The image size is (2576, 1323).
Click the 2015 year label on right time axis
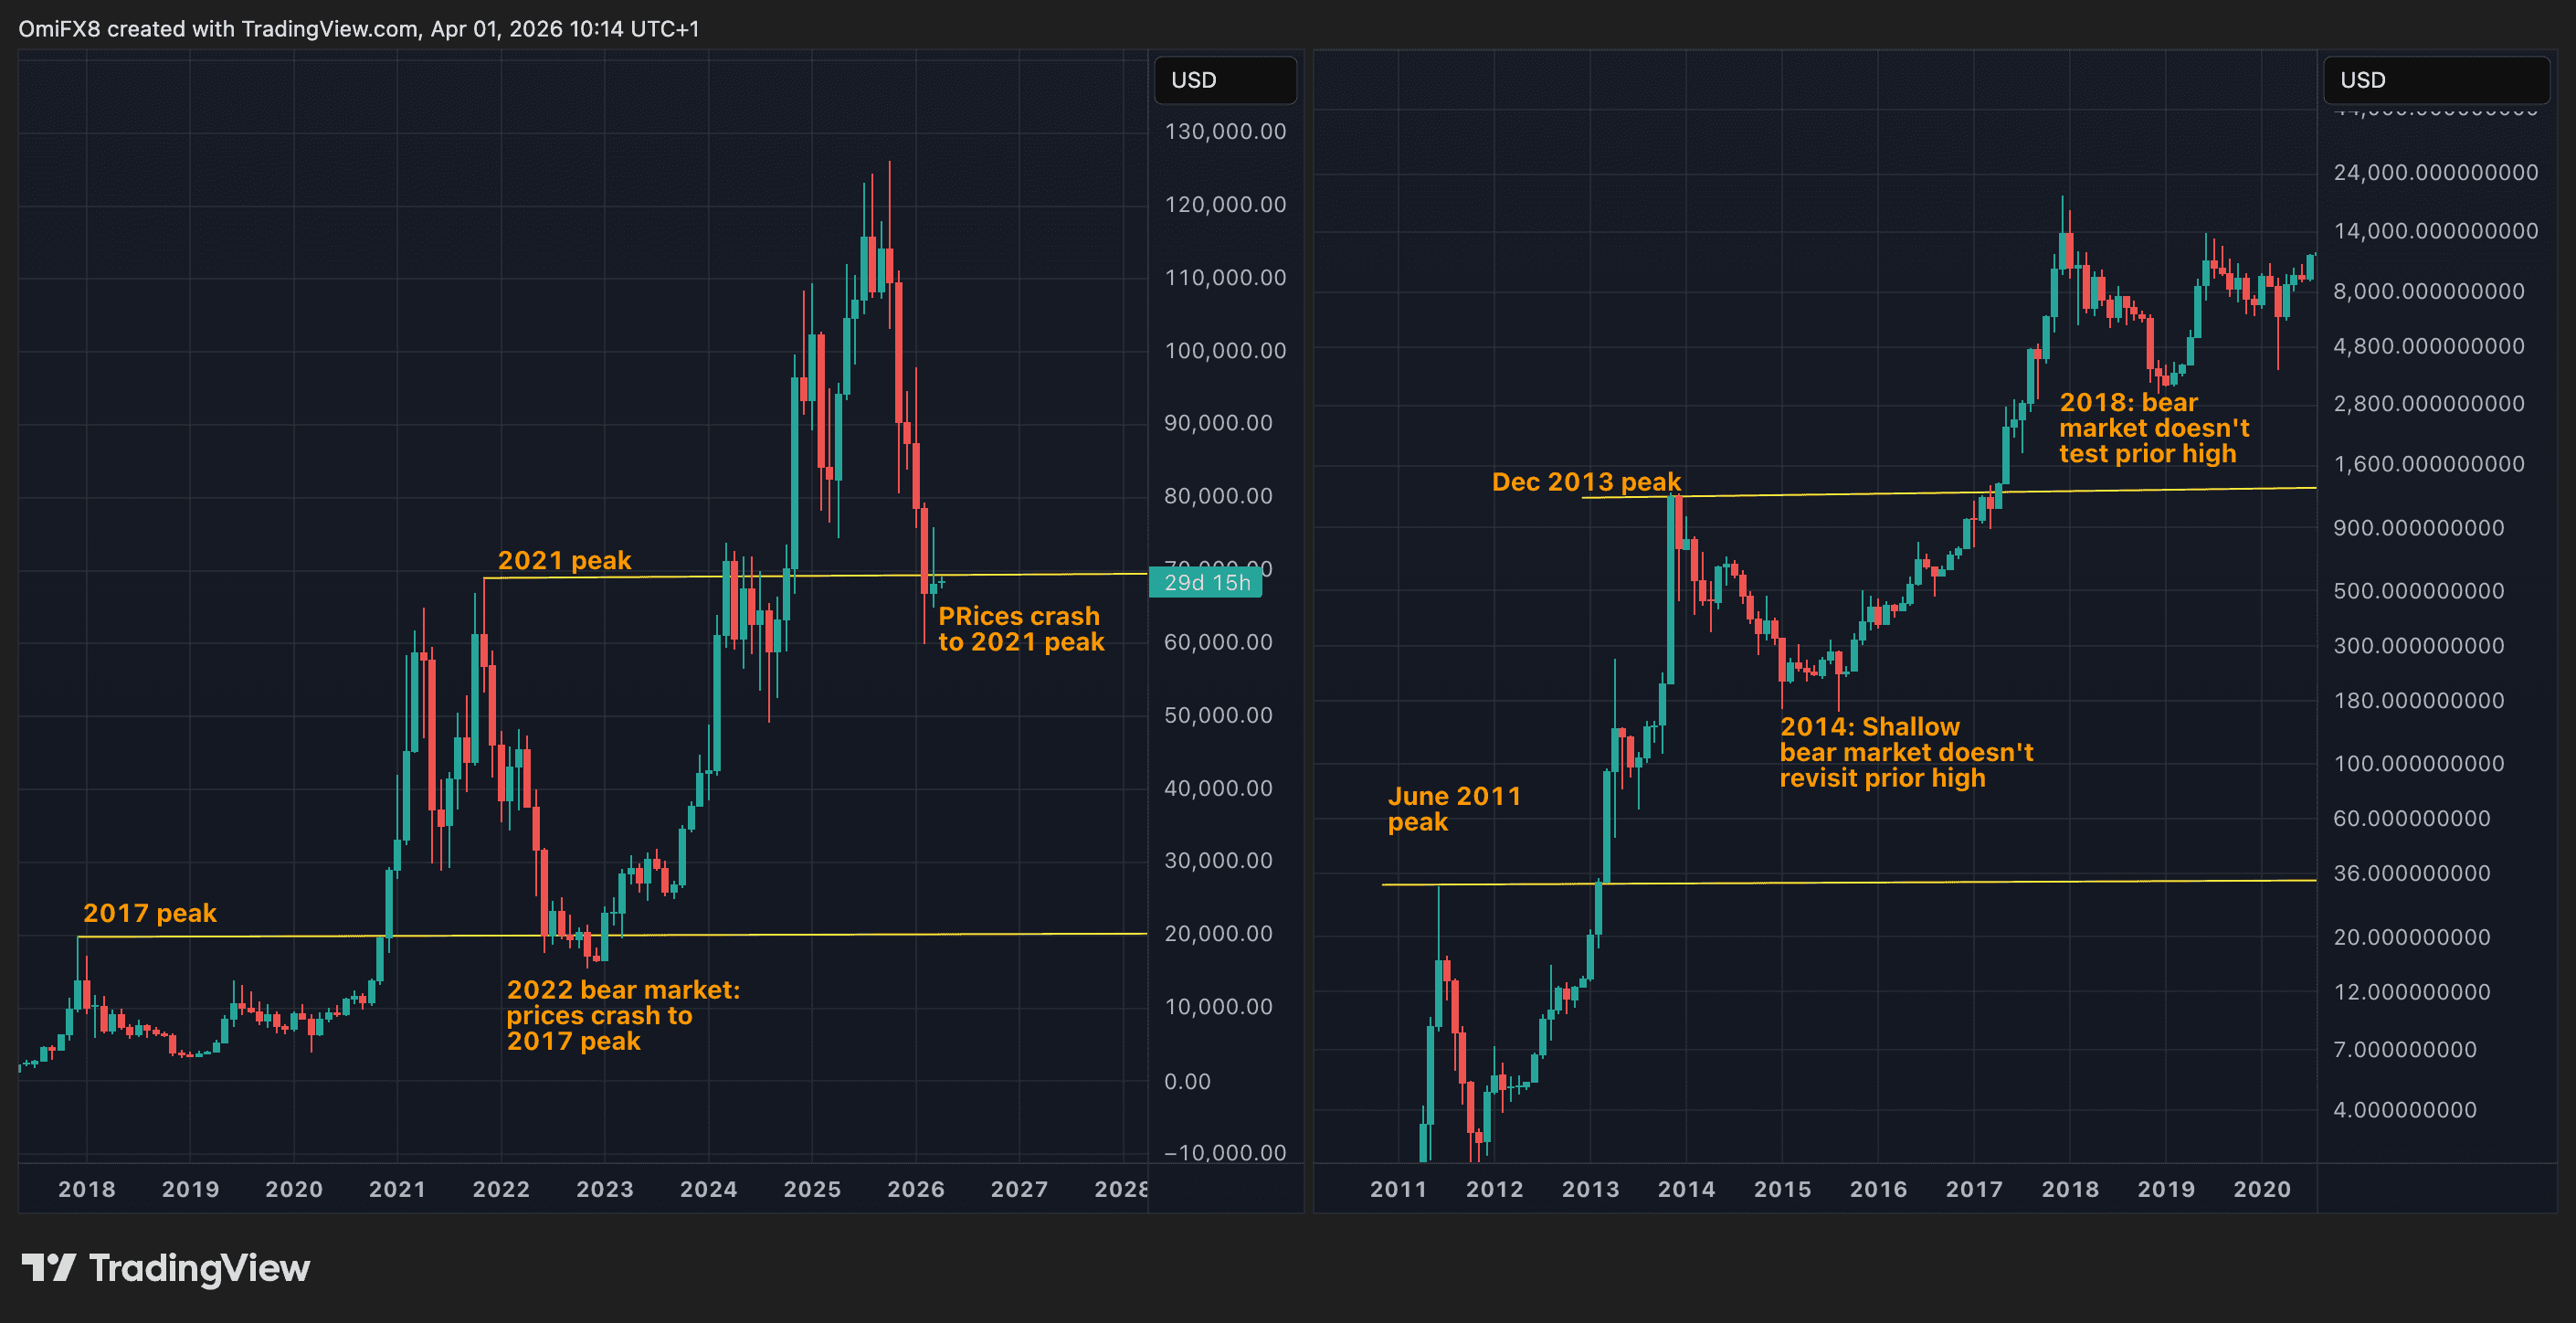pyautogui.click(x=1782, y=1189)
